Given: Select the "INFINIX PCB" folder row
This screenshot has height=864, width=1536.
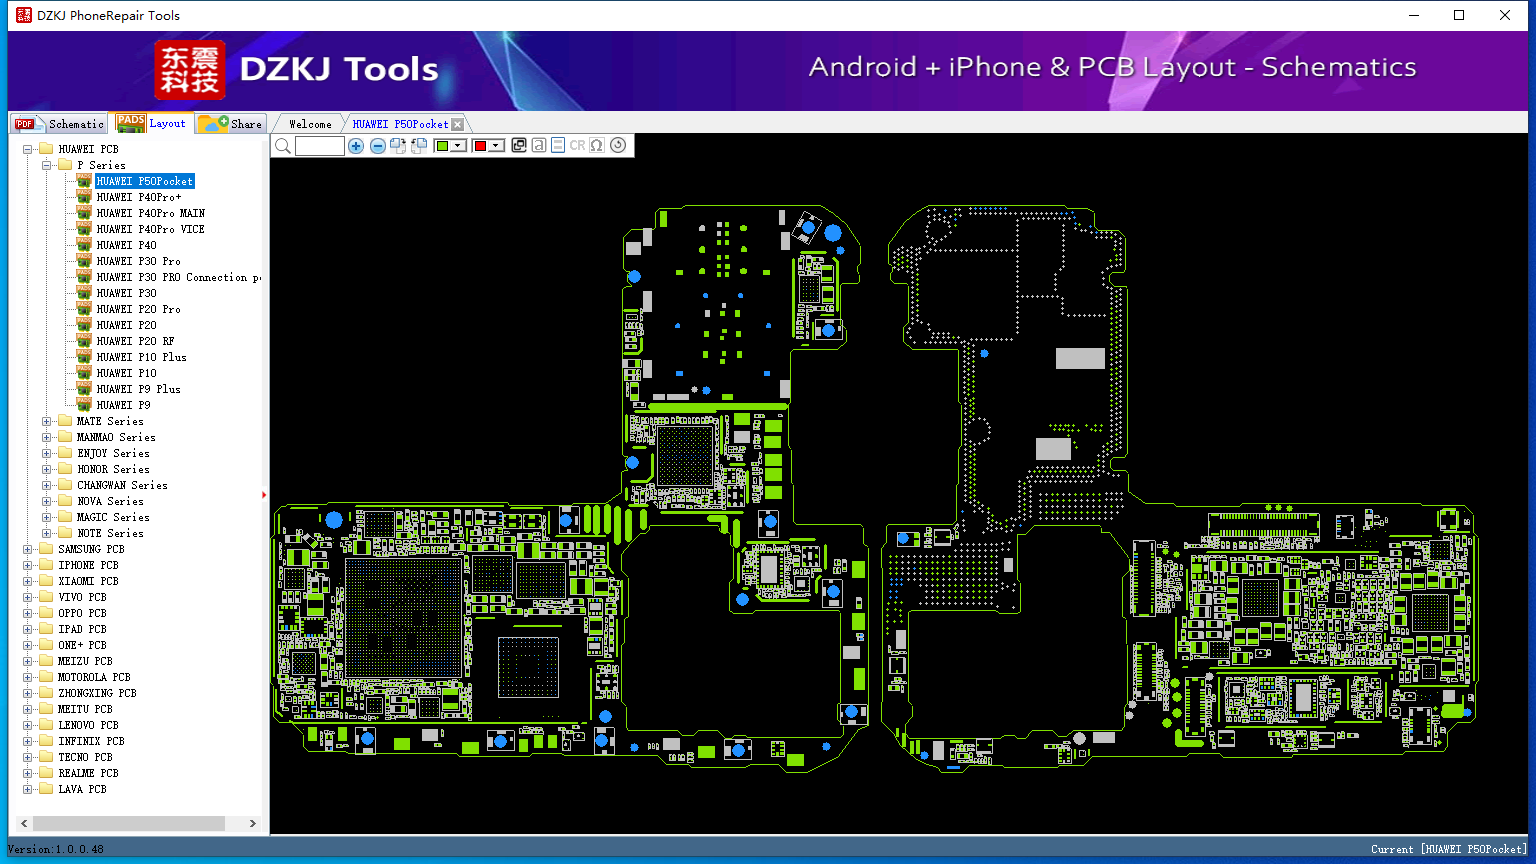Looking at the screenshot, I should pyautogui.click(x=91, y=741).
